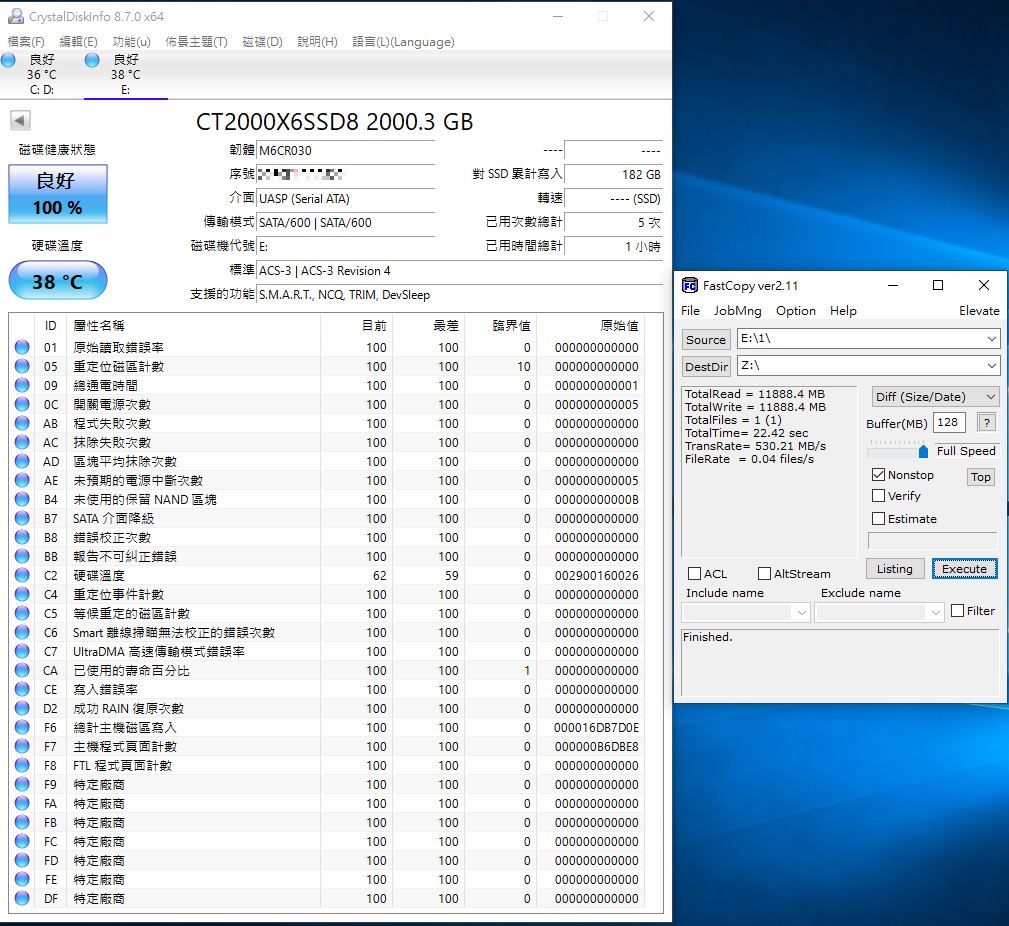
Task: Click status orb for attribute F8 row
Action: 22,765
